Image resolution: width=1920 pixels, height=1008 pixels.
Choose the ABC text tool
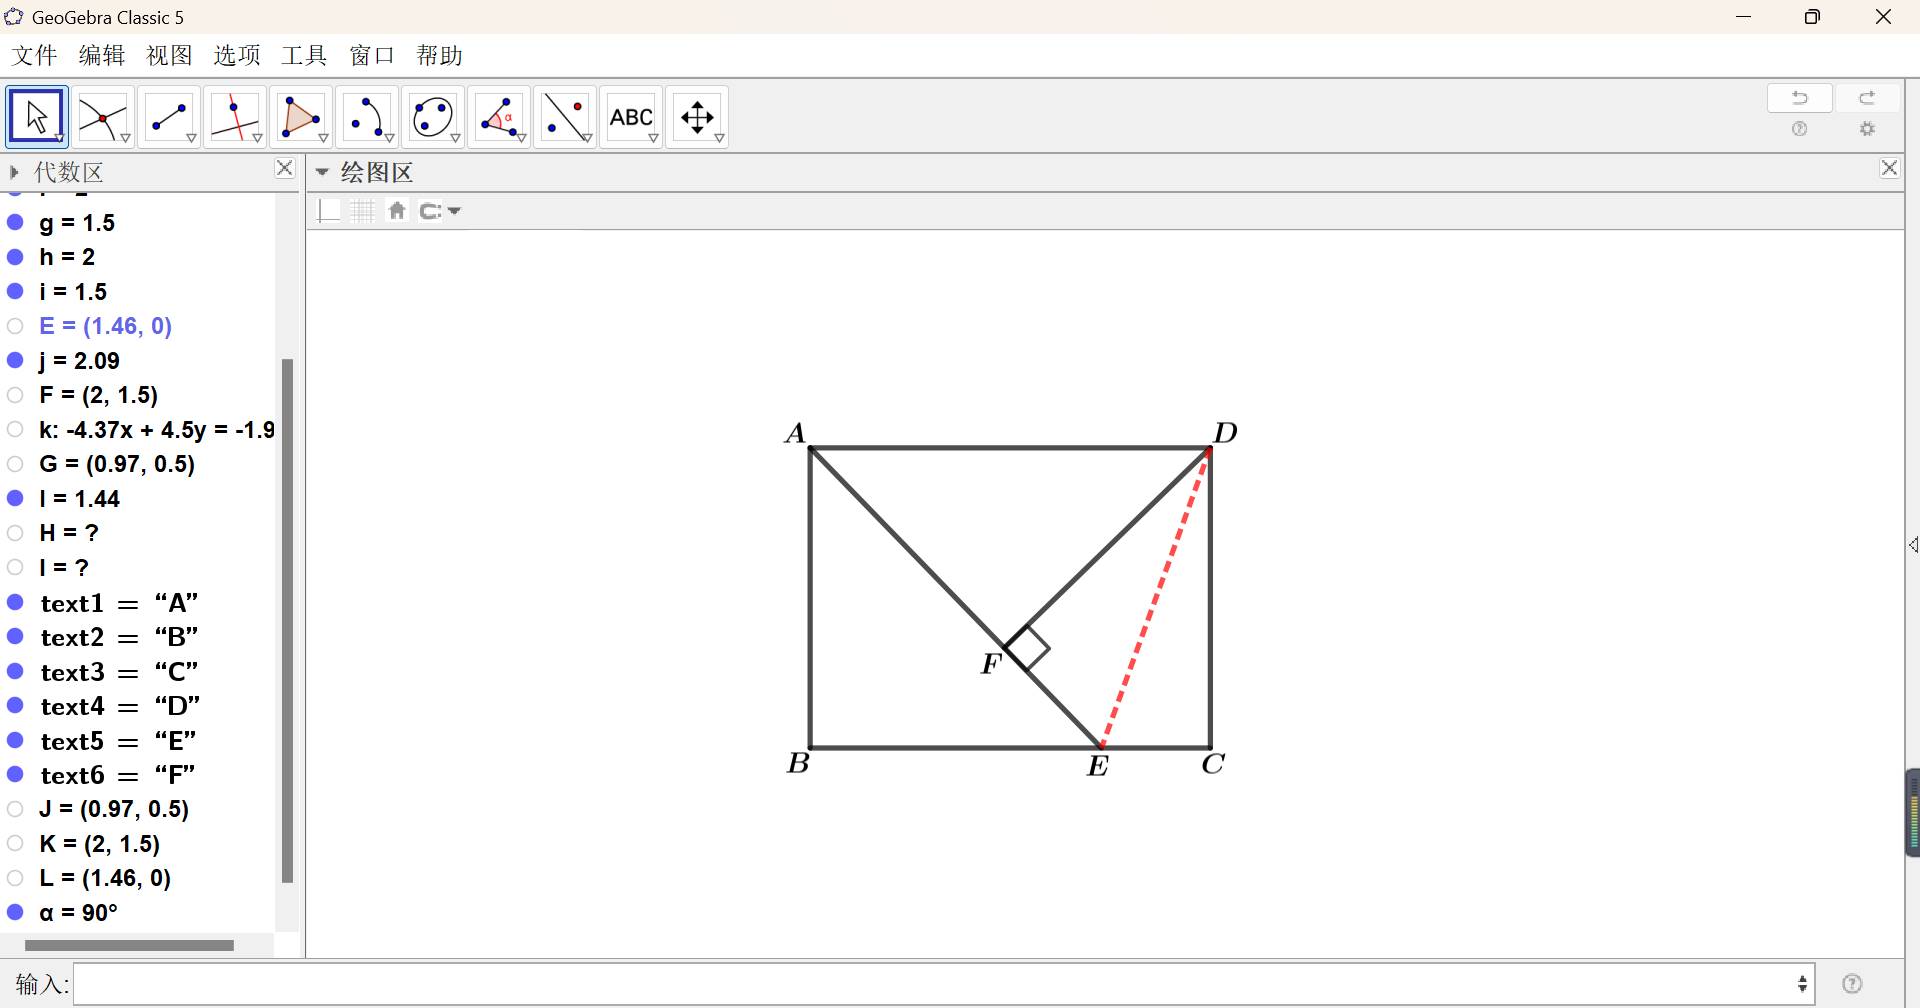[x=631, y=118]
